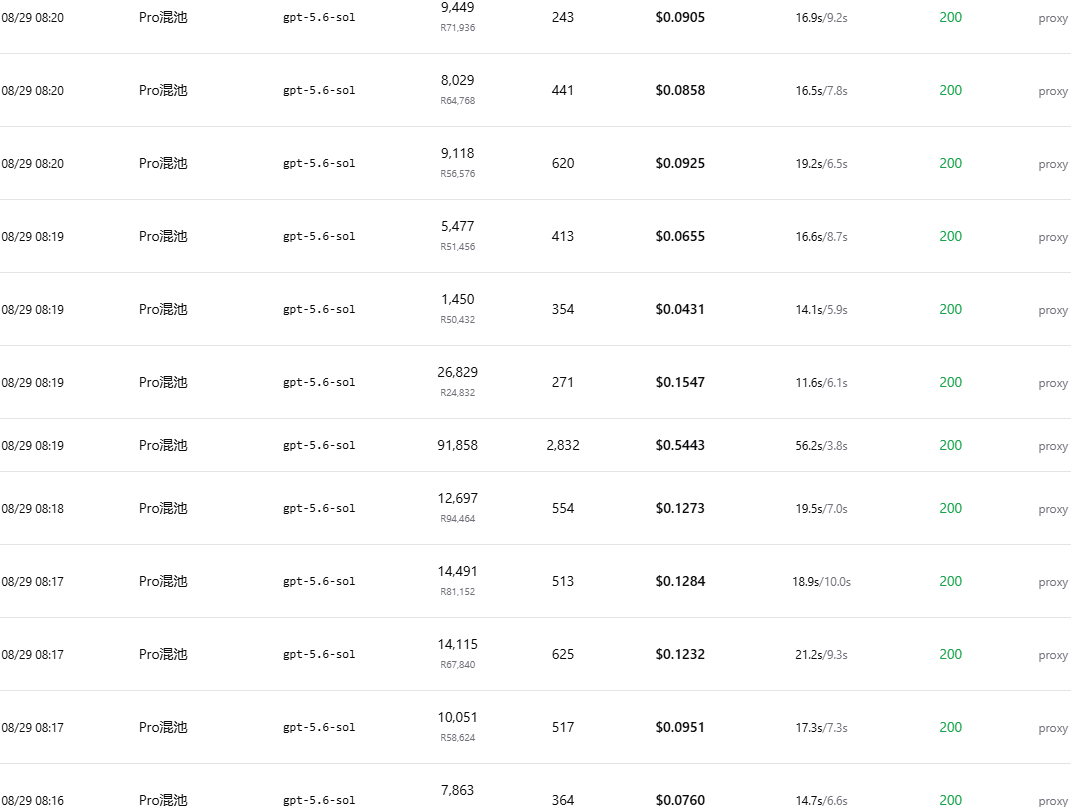Select the 18.9s/10.0s timing value
This screenshot has height=807, width=1071.
tap(821, 582)
